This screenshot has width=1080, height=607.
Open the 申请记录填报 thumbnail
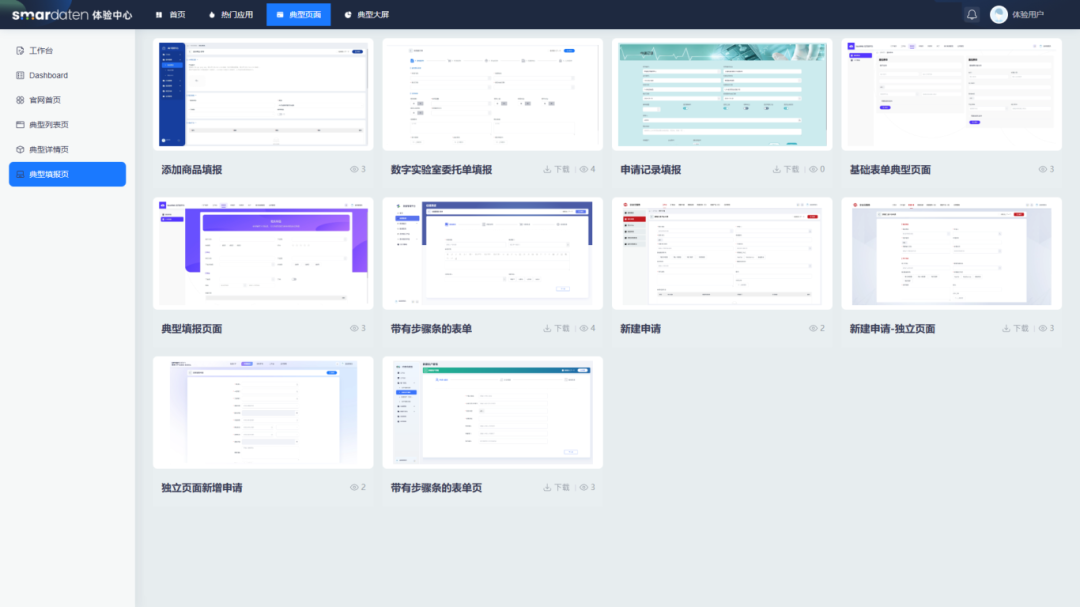tap(722, 94)
